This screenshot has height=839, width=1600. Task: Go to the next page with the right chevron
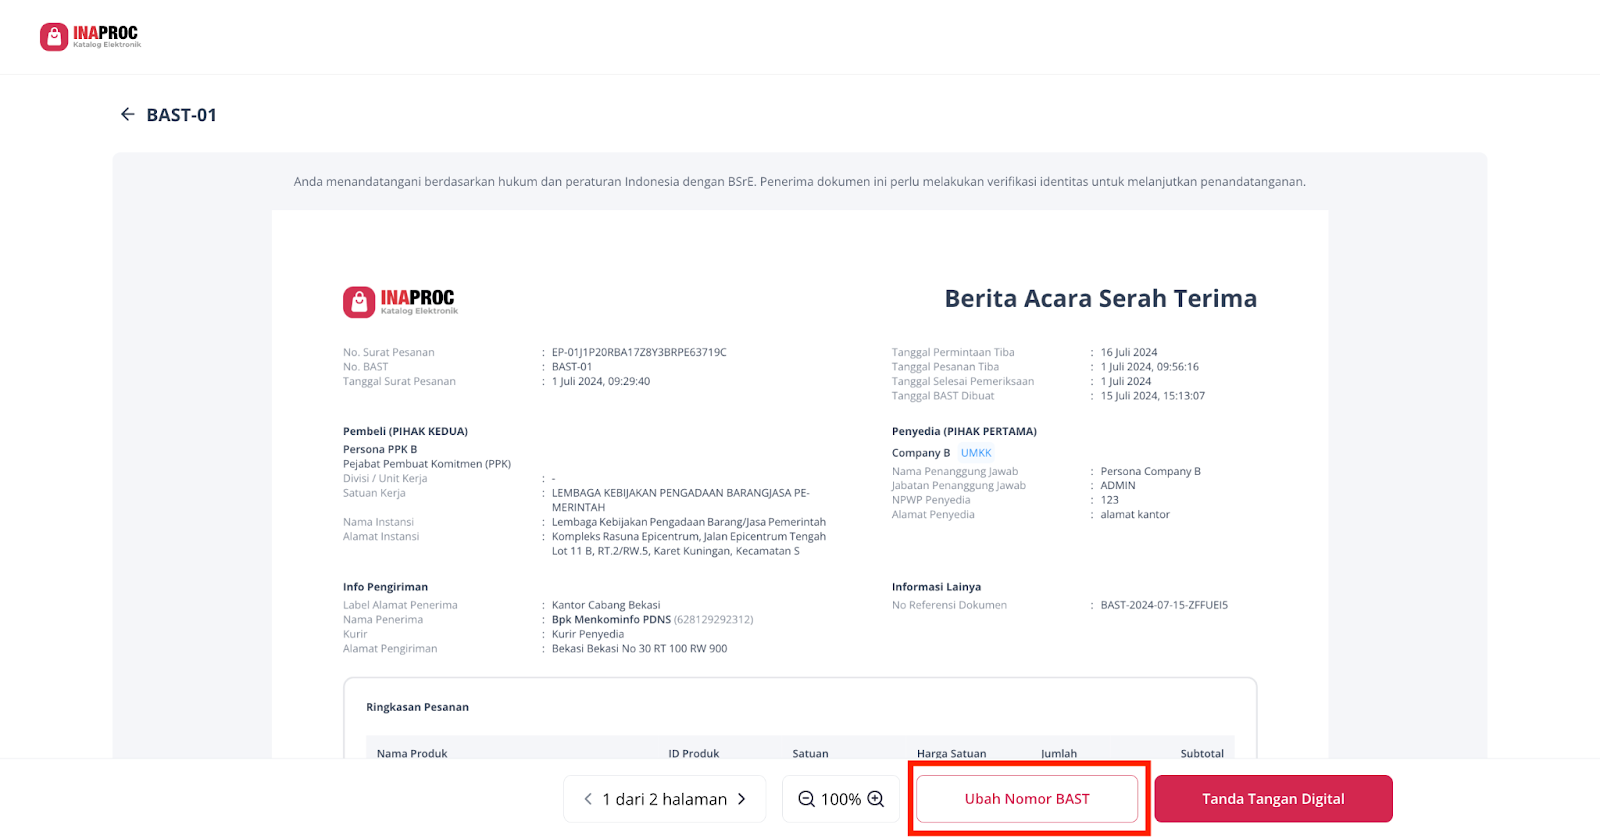(742, 799)
